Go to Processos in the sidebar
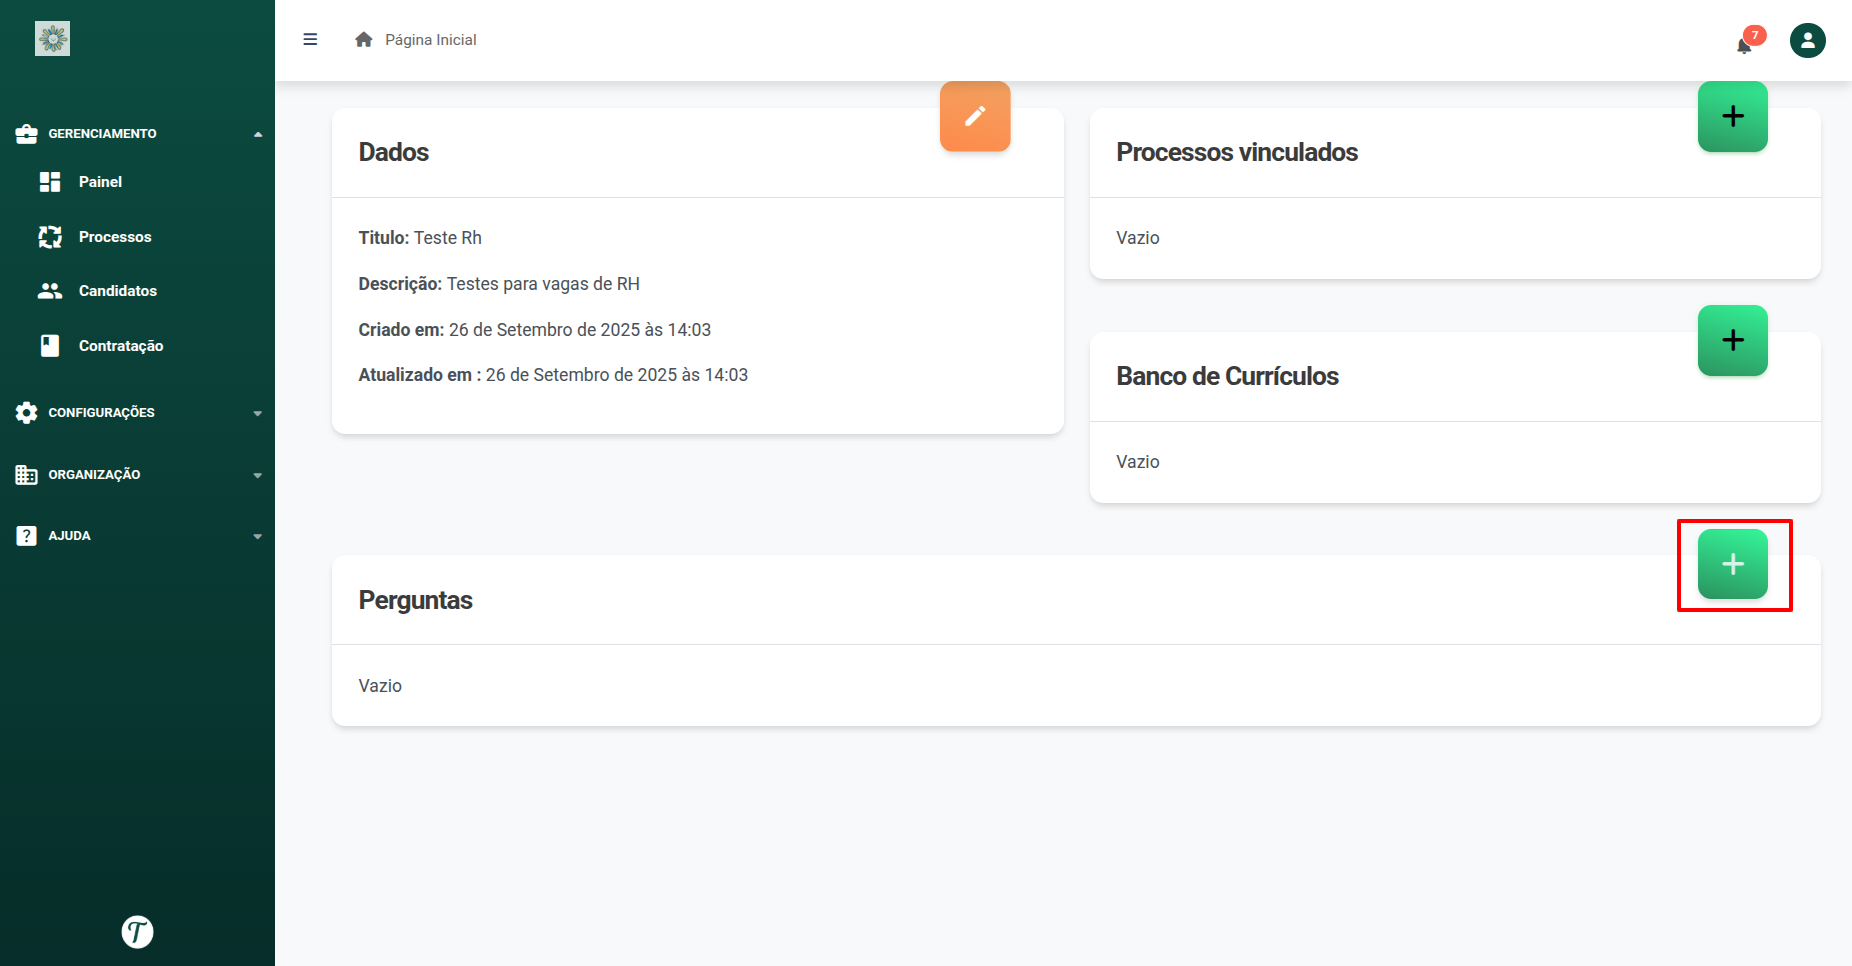Viewport: 1852px width, 966px height. point(115,237)
